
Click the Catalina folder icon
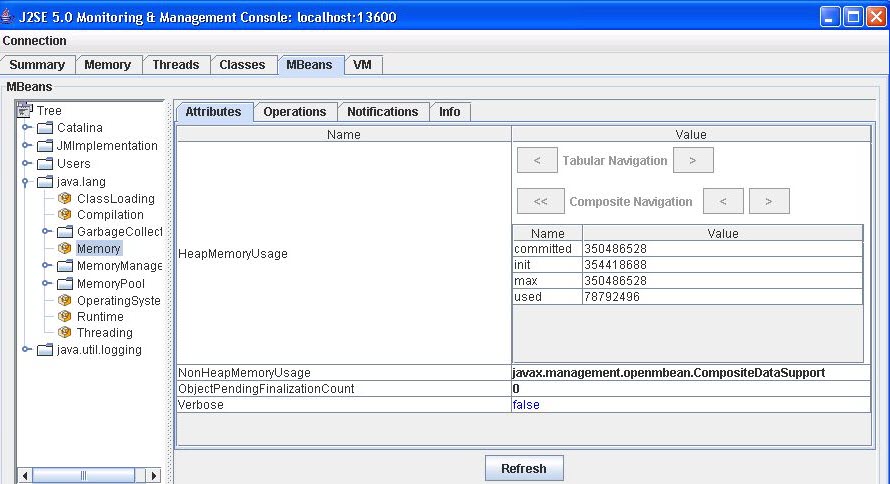[45, 128]
